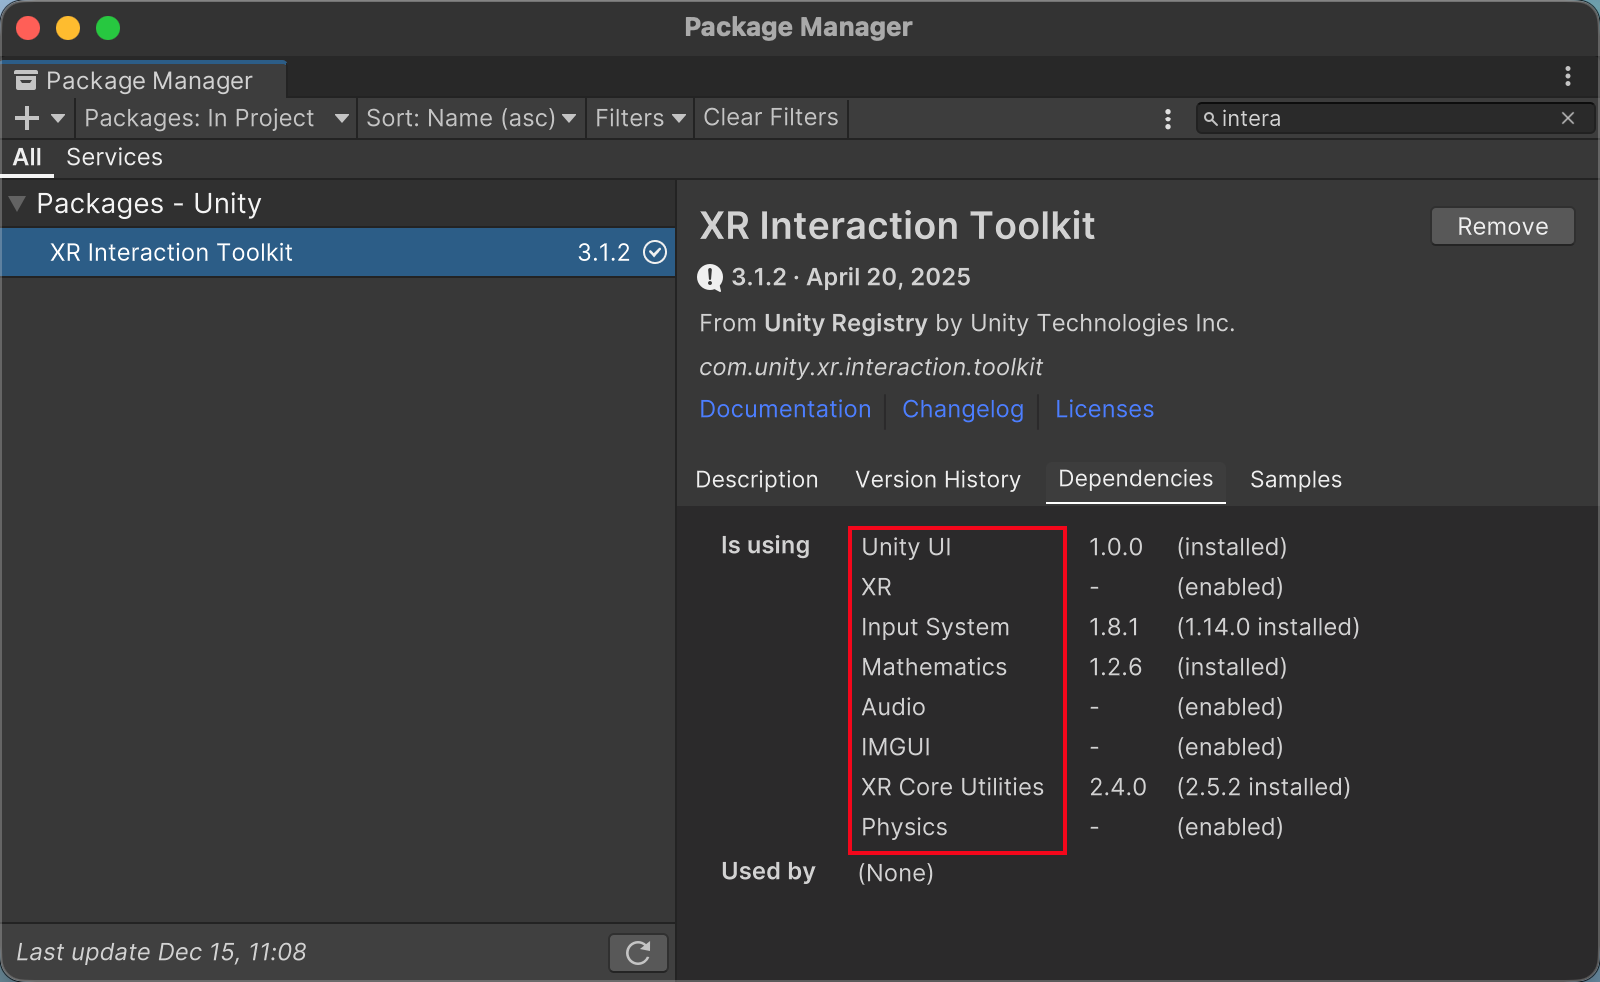The image size is (1600, 982).
Task: Open the Documentation link
Action: pyautogui.click(x=785, y=409)
